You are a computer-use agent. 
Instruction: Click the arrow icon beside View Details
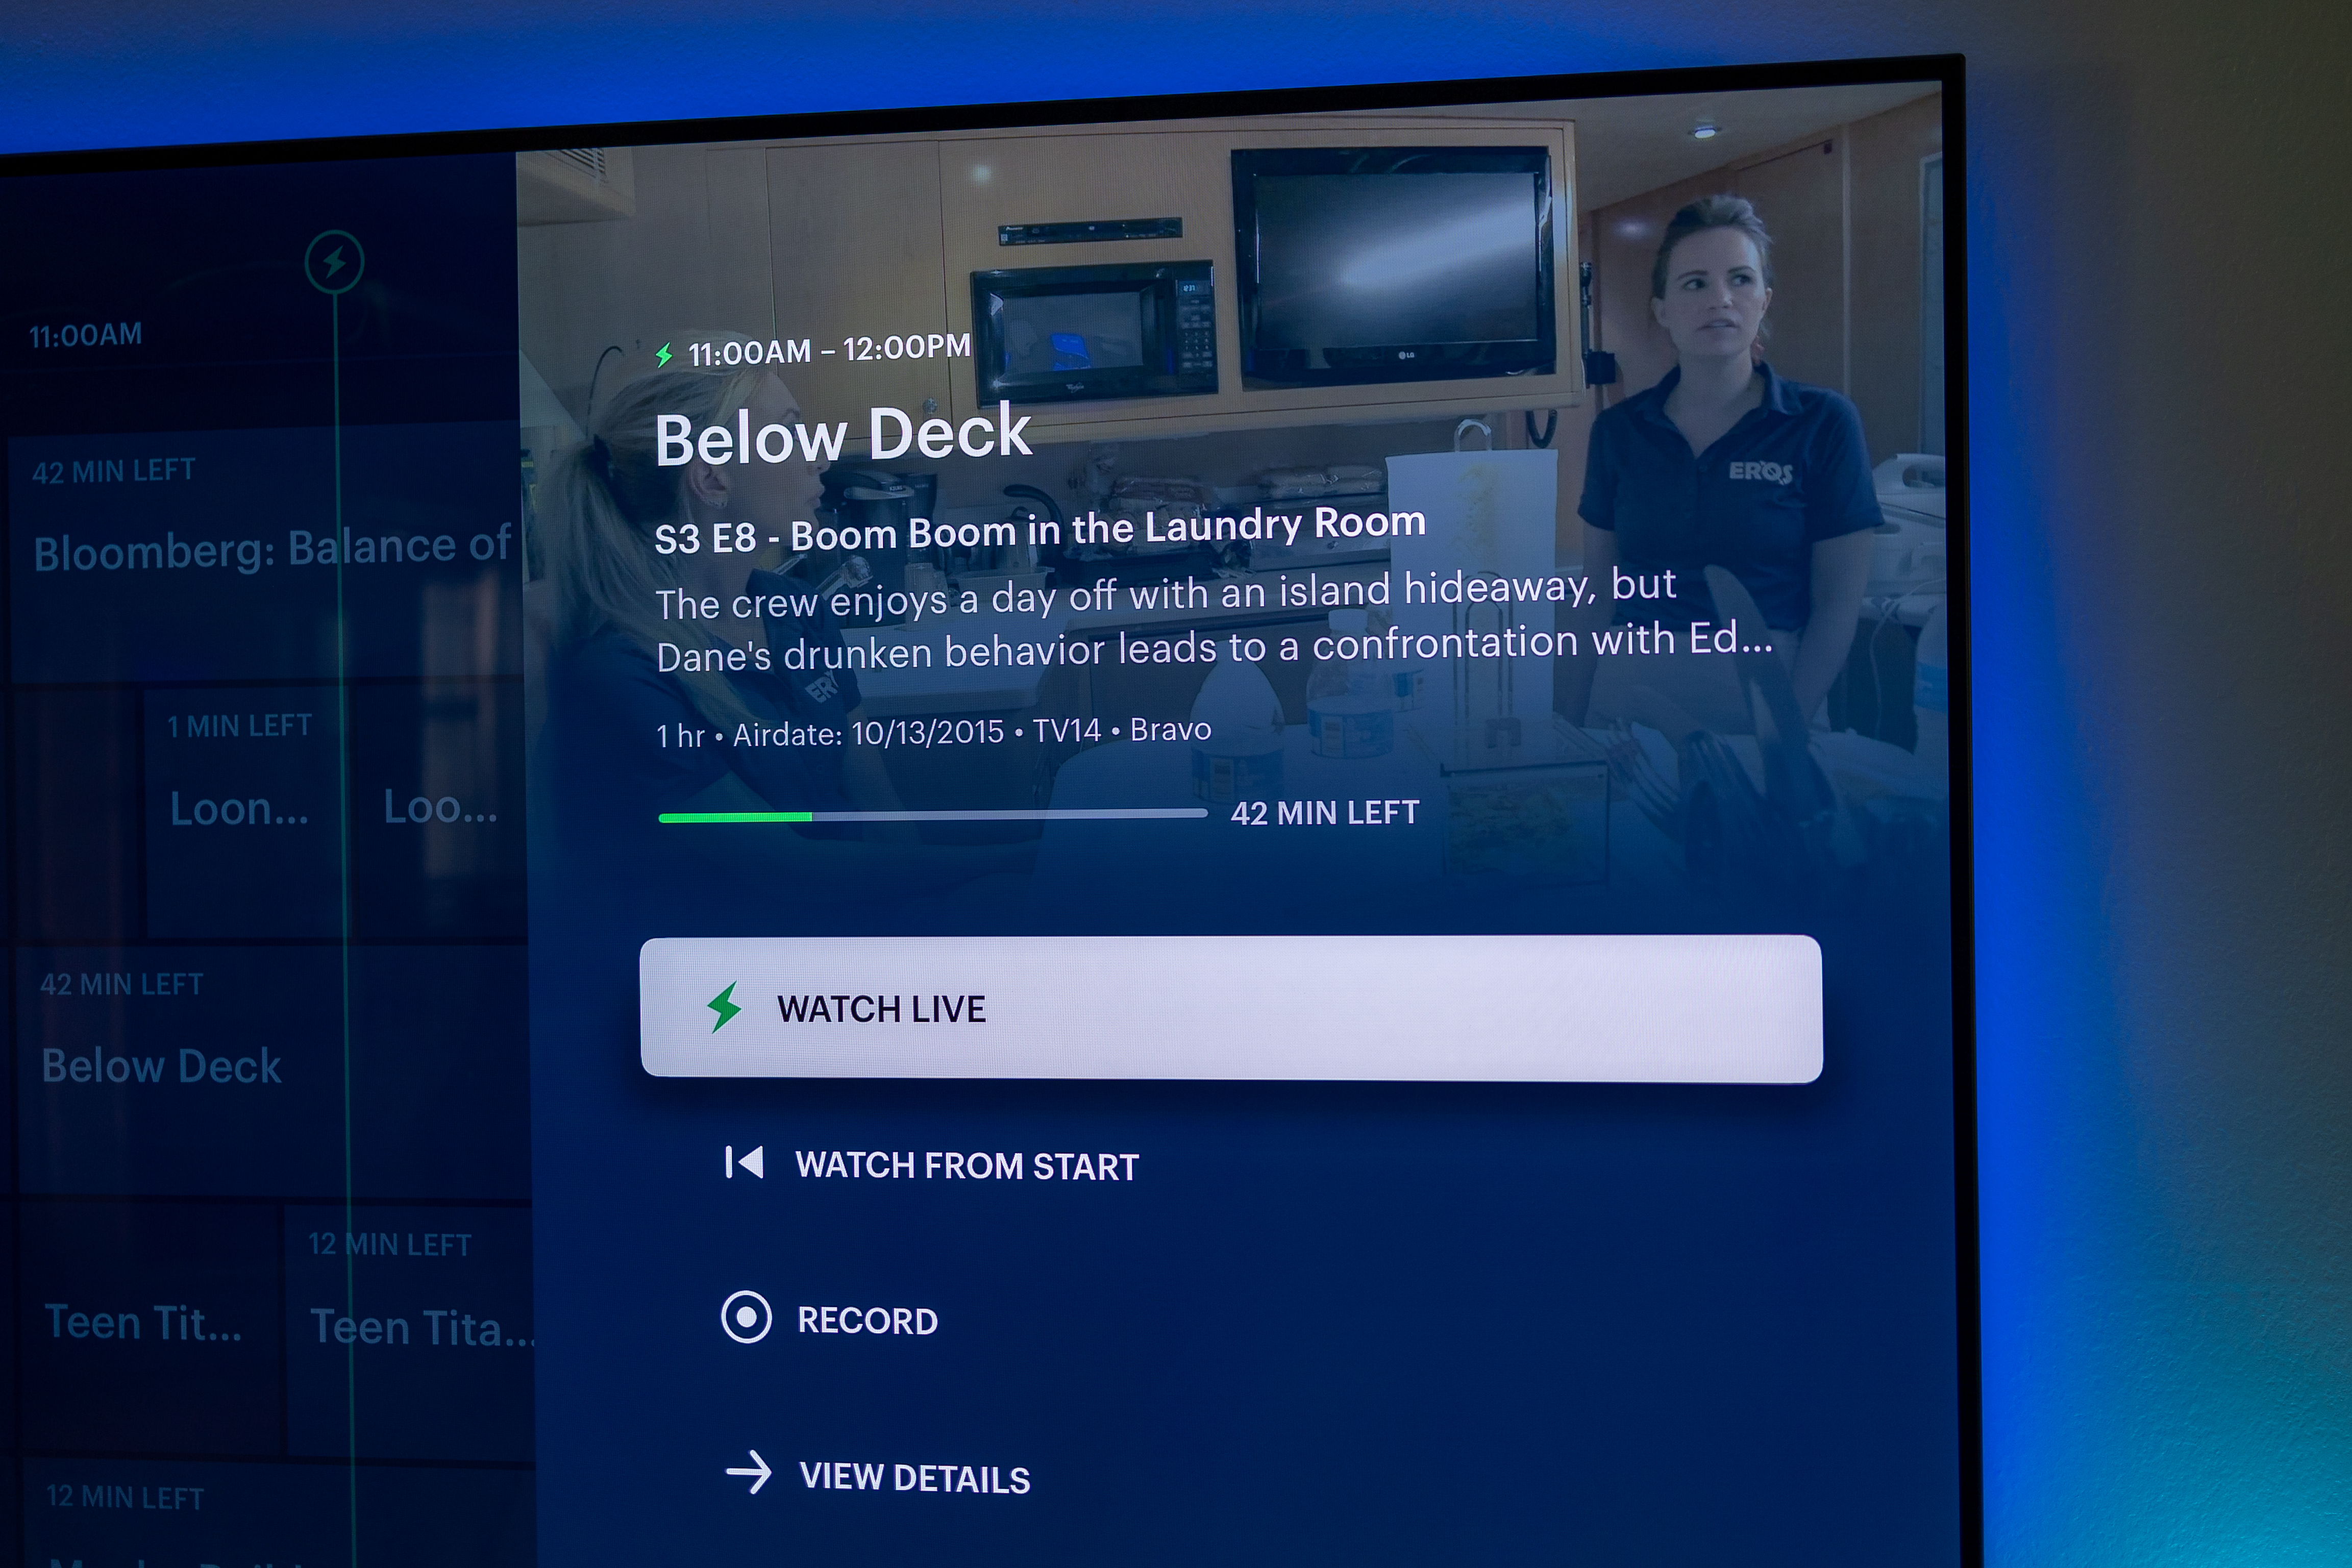pos(748,1473)
